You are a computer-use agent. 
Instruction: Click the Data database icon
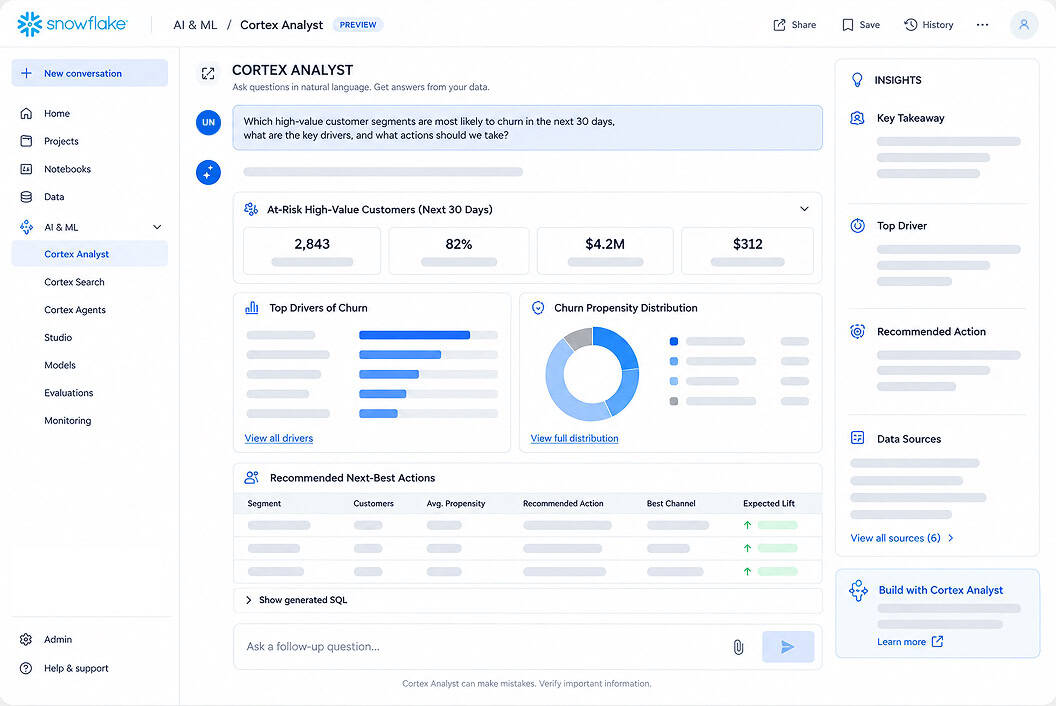(26, 197)
